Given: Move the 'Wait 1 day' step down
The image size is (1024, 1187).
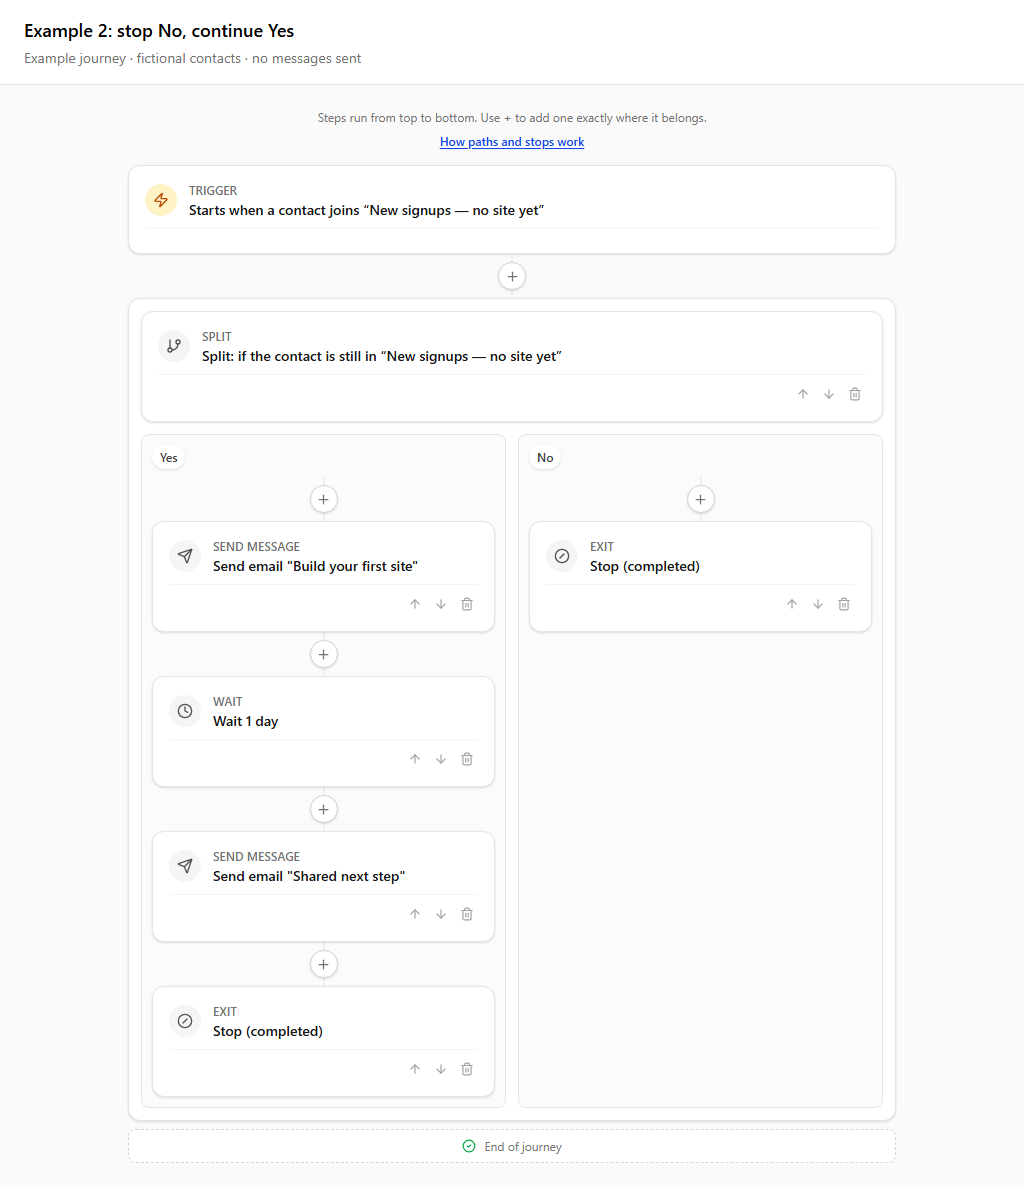Looking at the screenshot, I should [x=440, y=759].
